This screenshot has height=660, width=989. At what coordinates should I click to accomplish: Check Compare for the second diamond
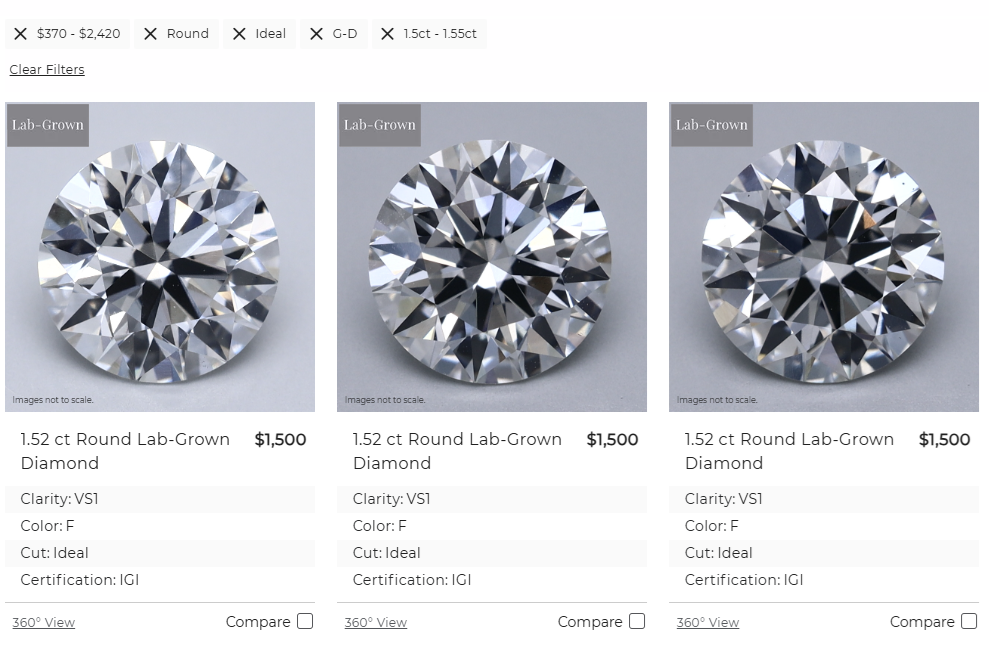point(637,622)
